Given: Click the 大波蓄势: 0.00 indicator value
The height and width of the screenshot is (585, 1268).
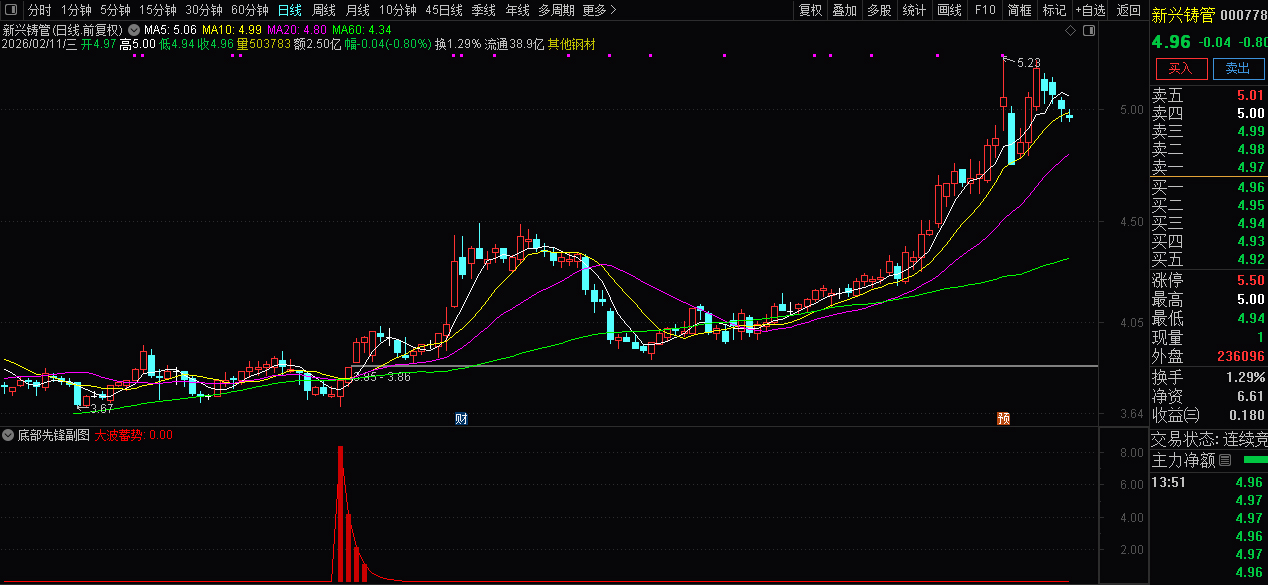Looking at the screenshot, I should tap(134, 436).
